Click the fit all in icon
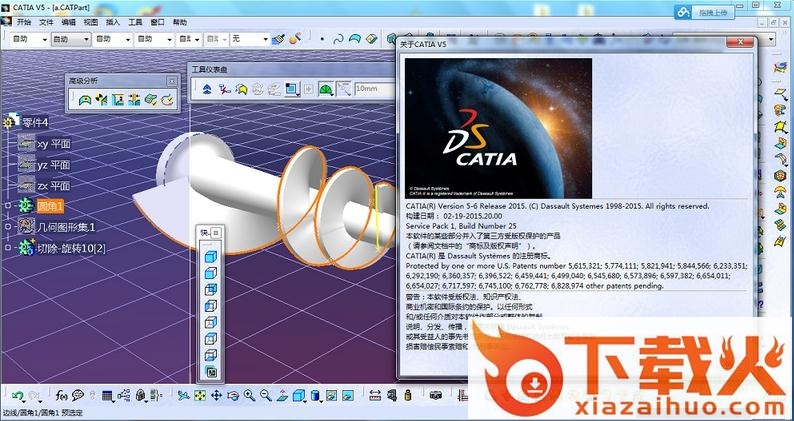Screen dimensions: 794x421 (x=200, y=396)
